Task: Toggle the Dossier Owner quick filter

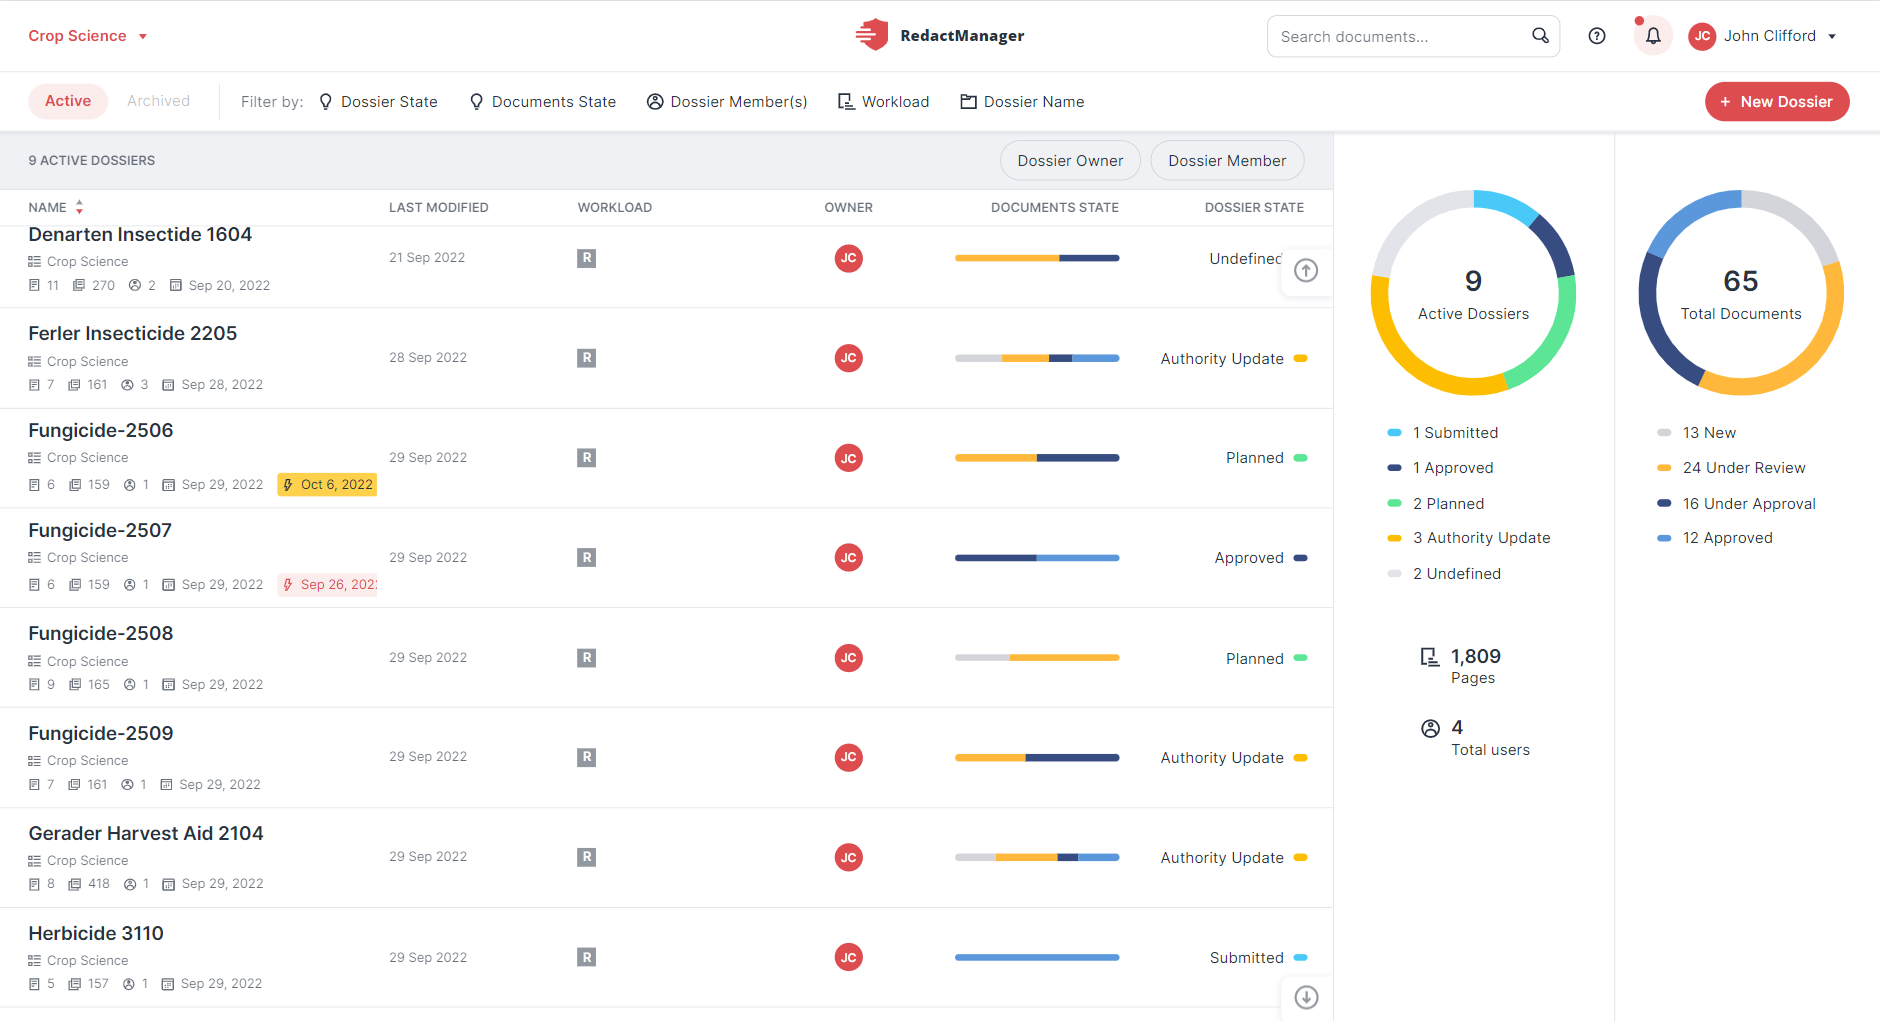Action: coord(1070,161)
